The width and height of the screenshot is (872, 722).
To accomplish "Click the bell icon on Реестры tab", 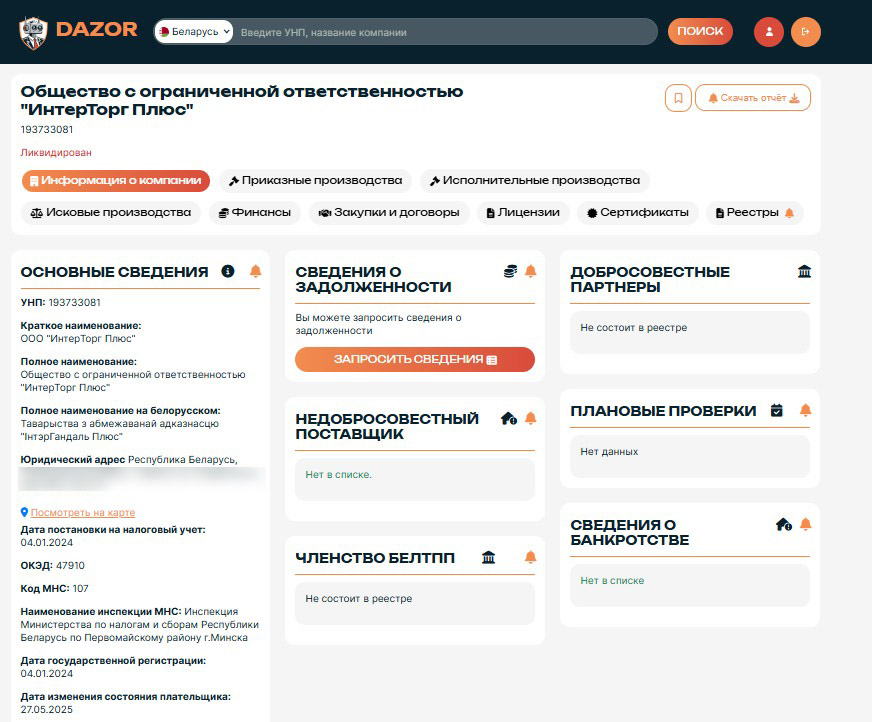I will click(789, 213).
